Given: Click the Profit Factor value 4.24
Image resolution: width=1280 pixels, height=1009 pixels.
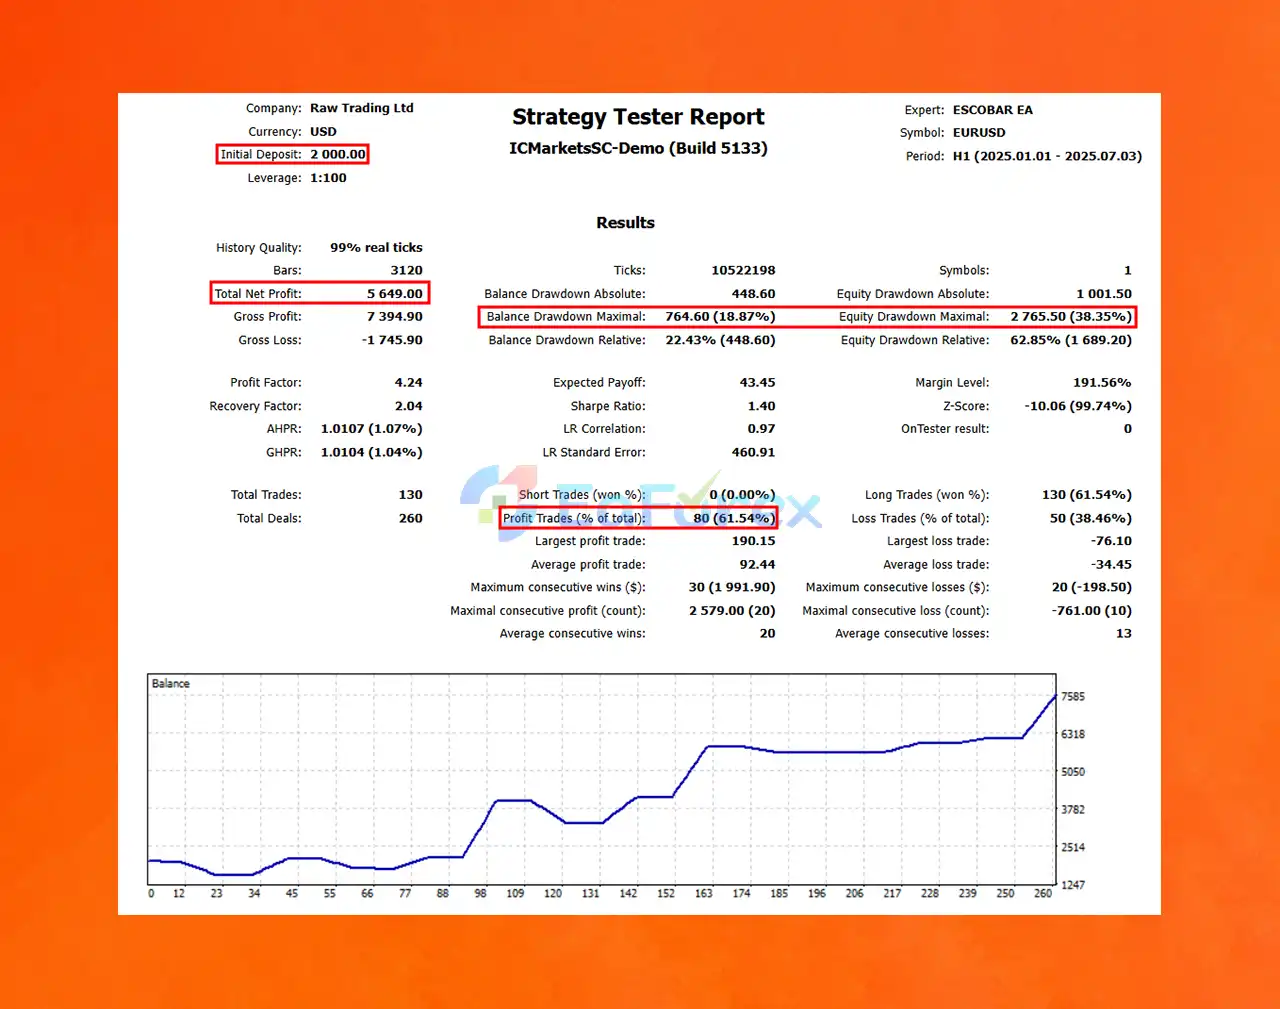Looking at the screenshot, I should point(409,382).
